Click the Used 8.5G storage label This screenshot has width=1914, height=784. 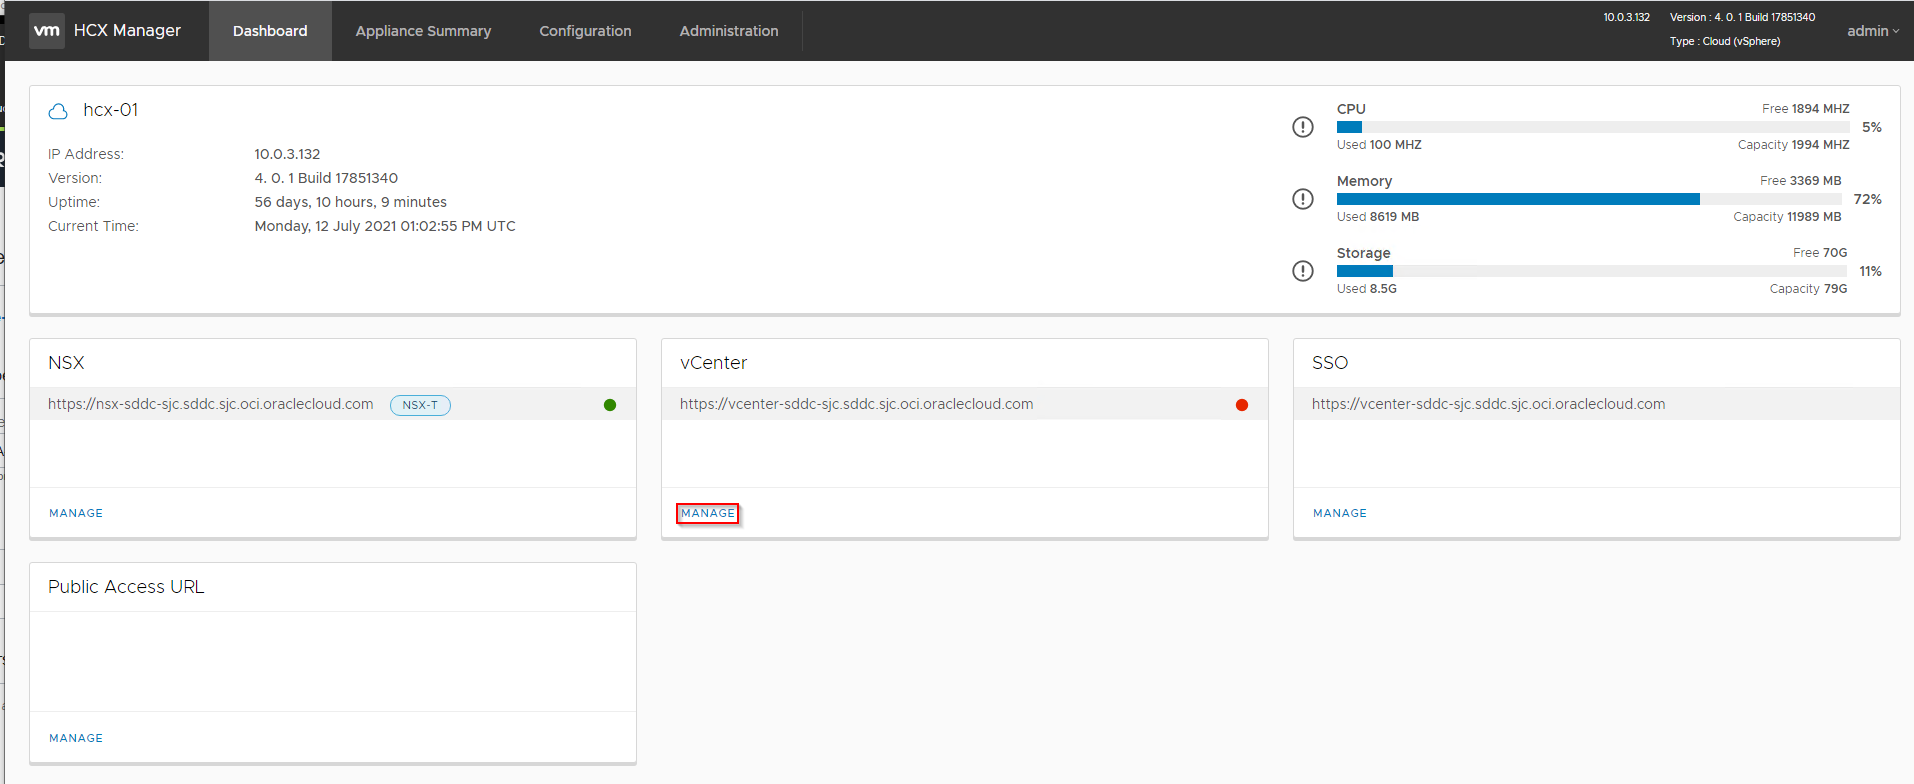1367,289
